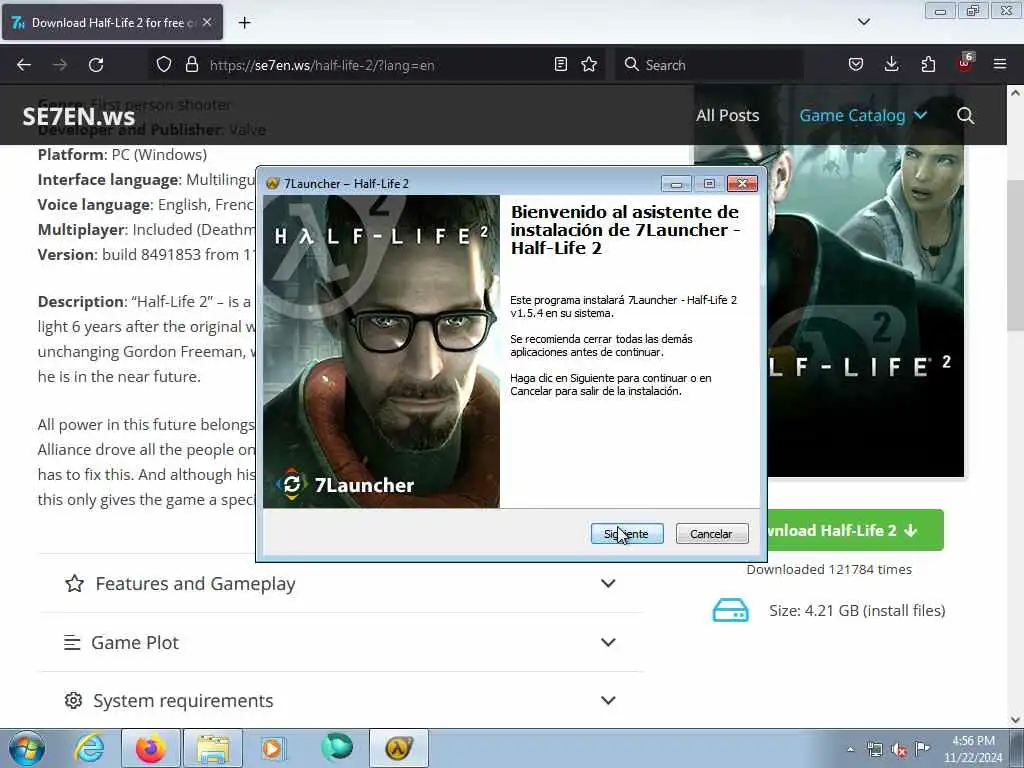This screenshot has width=1024, height=768.
Task: Expand the System requirements section
Action: click(340, 700)
